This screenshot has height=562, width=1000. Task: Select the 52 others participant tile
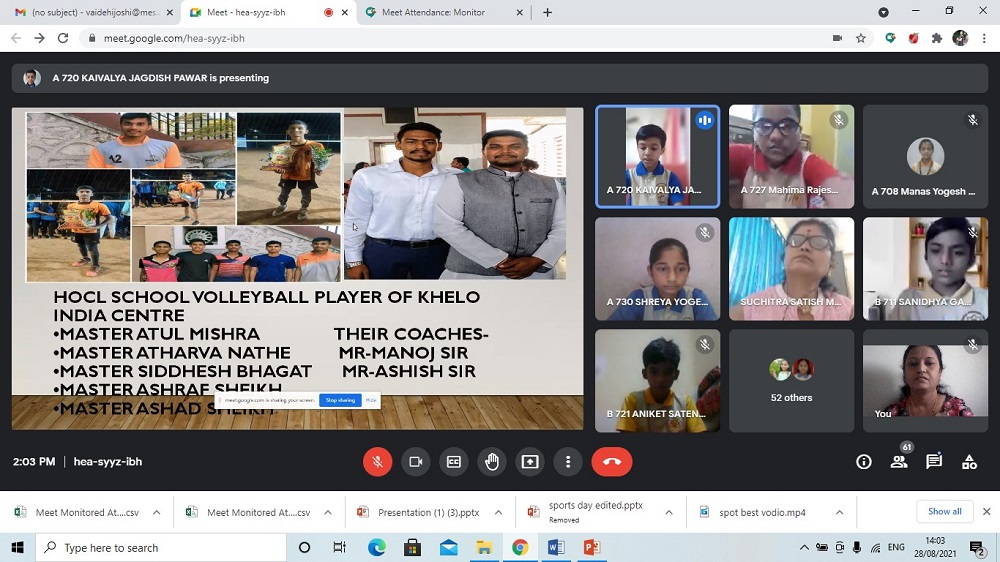791,381
